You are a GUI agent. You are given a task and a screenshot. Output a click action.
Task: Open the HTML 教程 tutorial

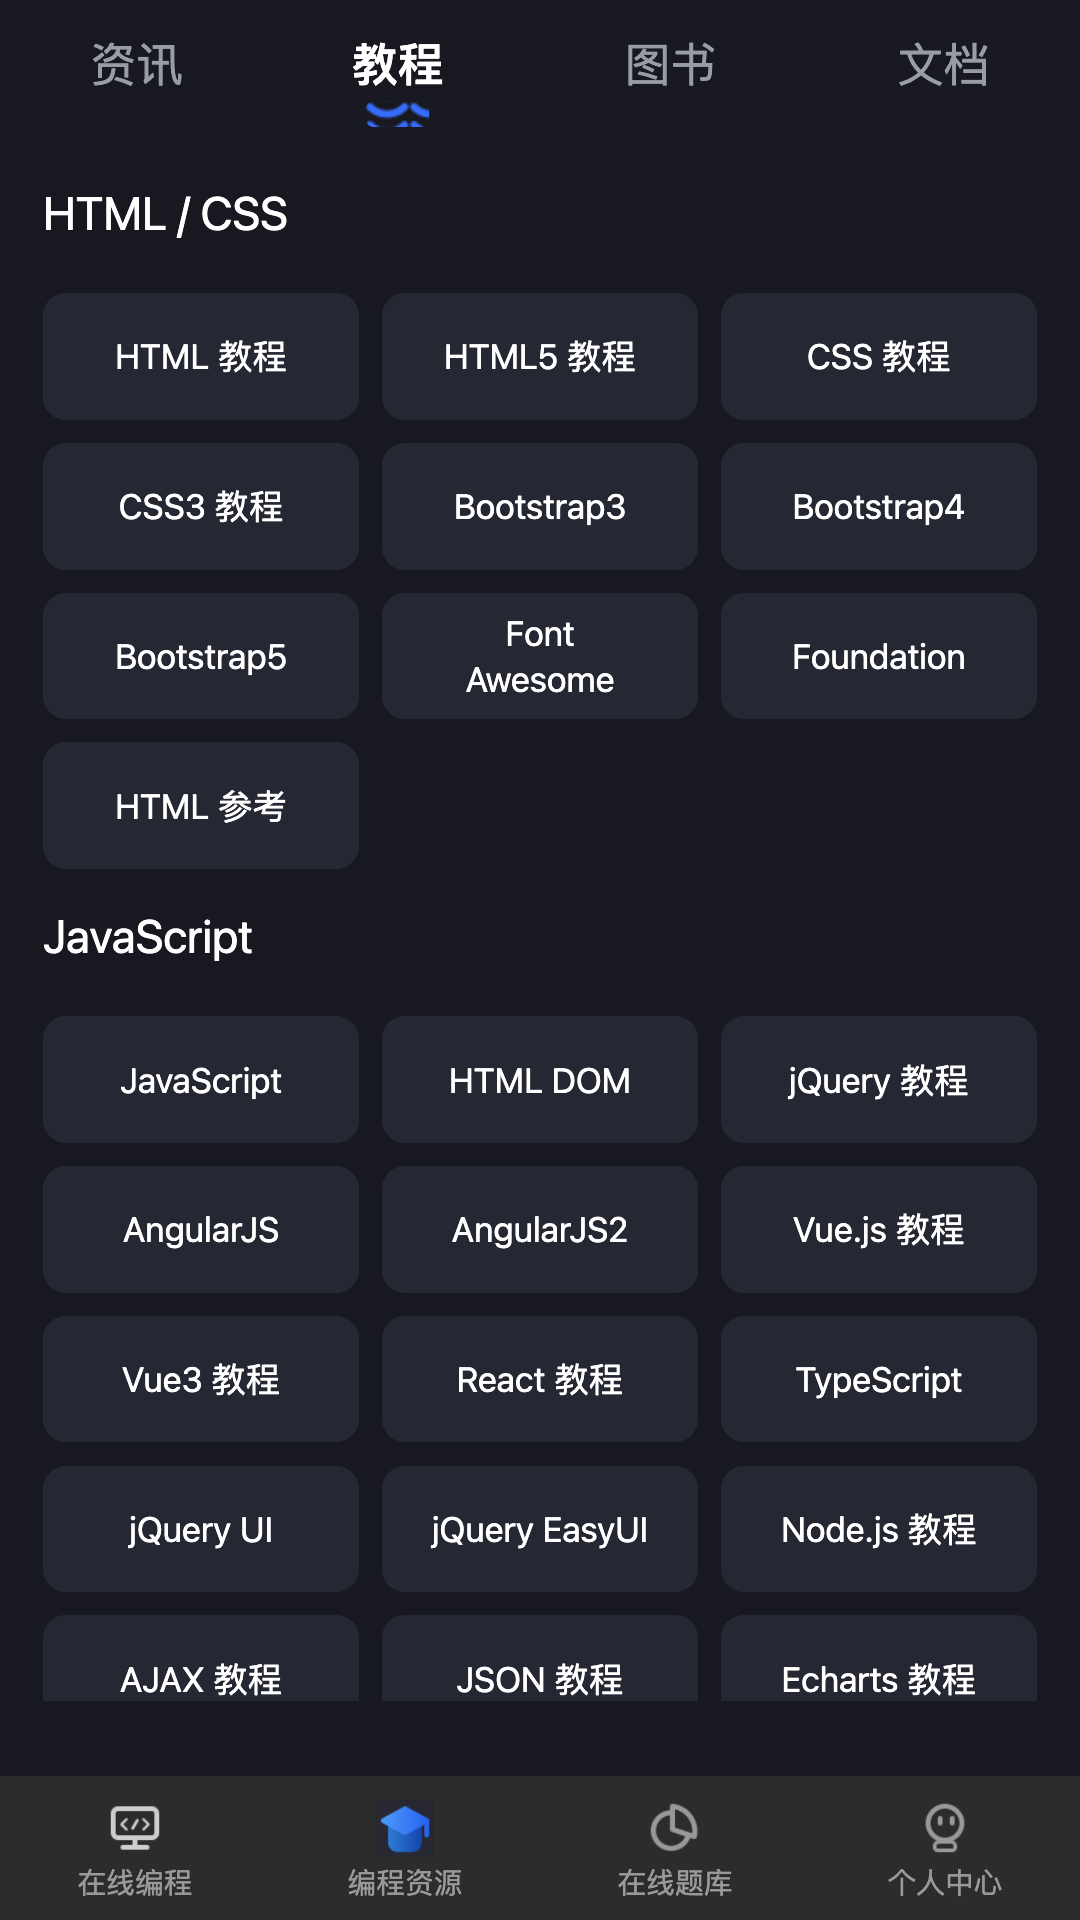(201, 357)
